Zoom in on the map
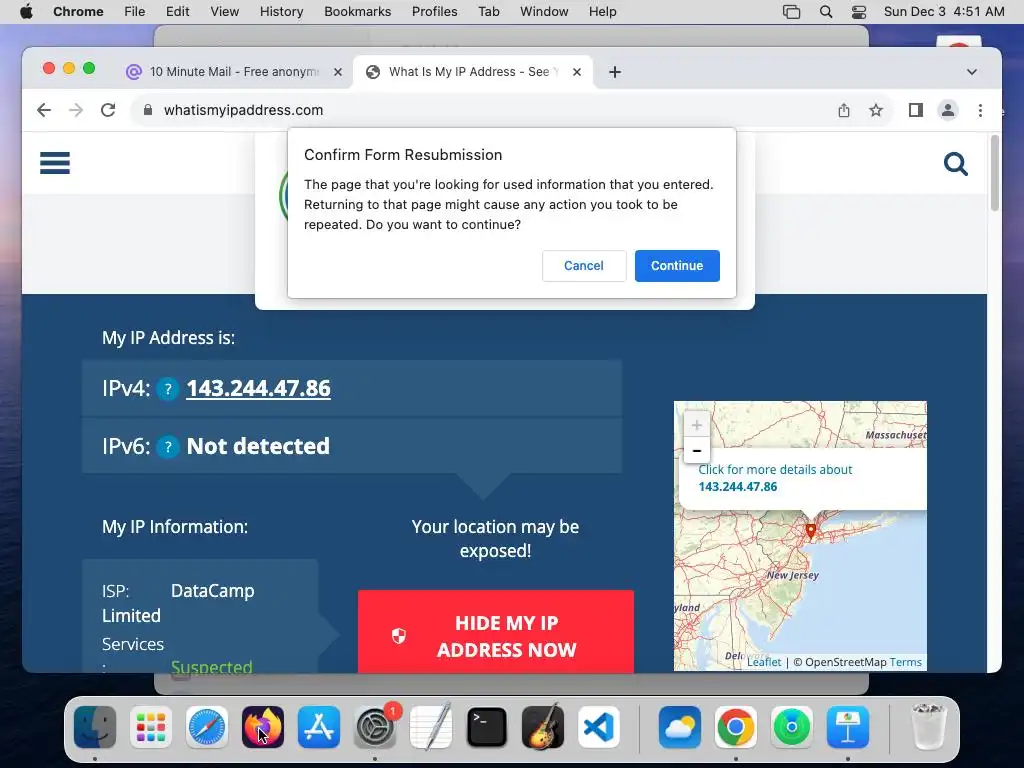 (x=697, y=425)
